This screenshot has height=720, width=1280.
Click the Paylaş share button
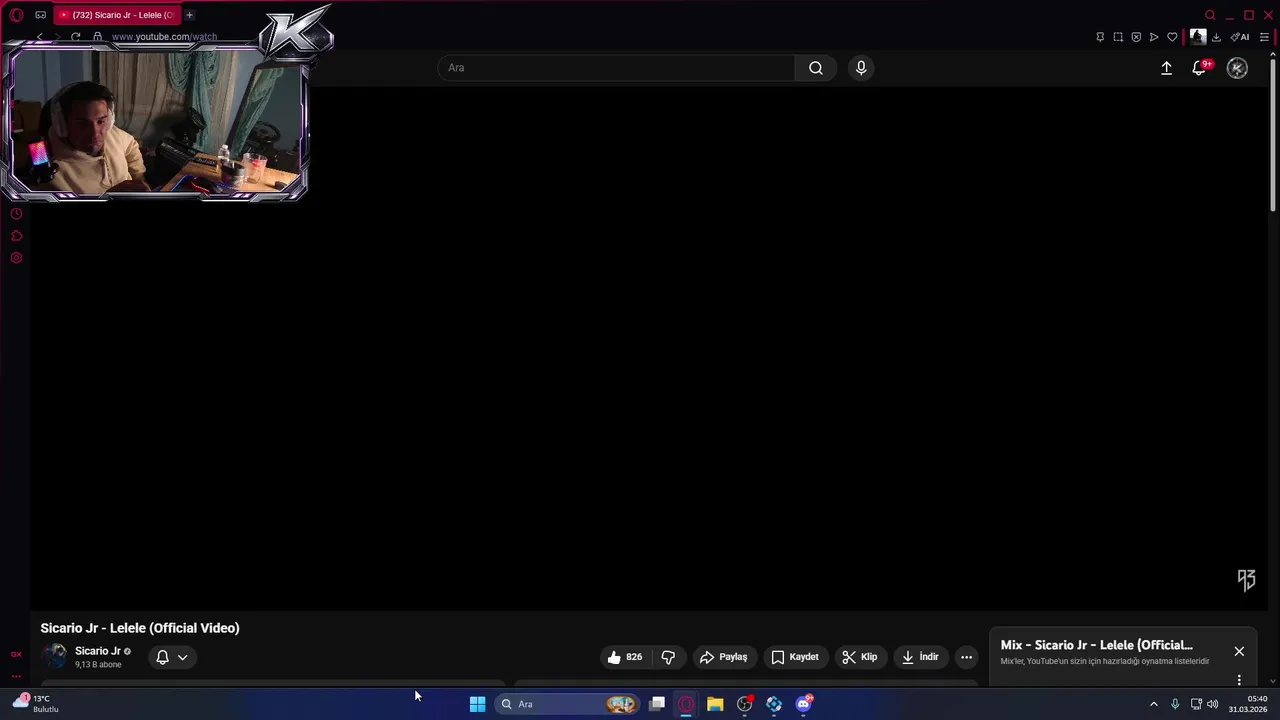coord(724,657)
